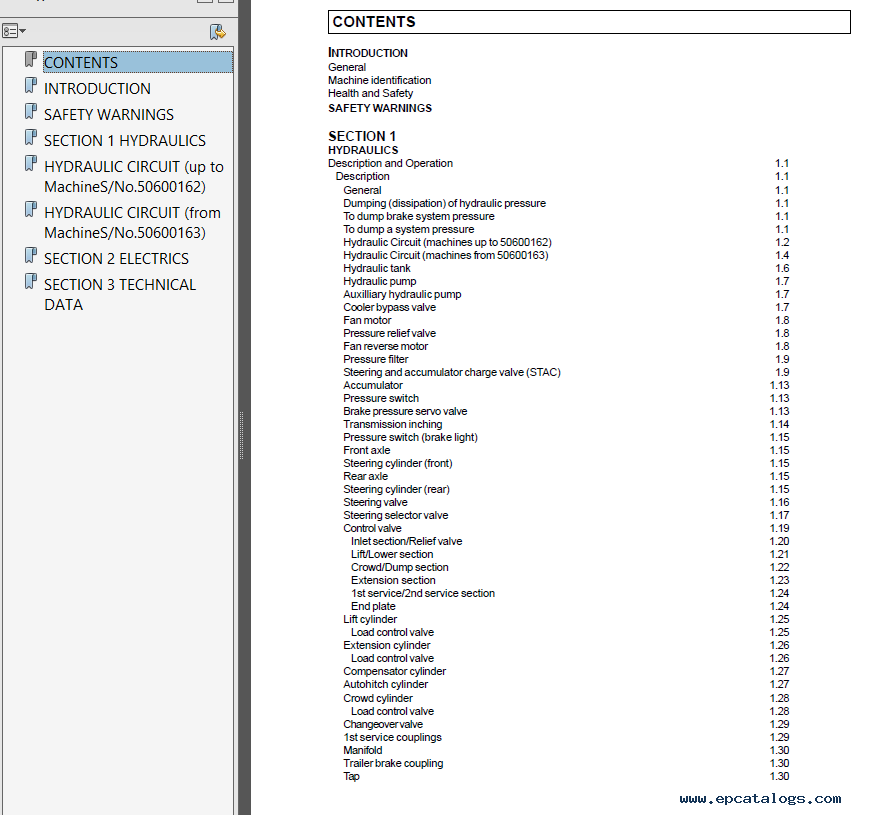Viewport: 892px width, 815px height.
Task: Open the INTRODUCTION bookmark
Action: pos(97,89)
